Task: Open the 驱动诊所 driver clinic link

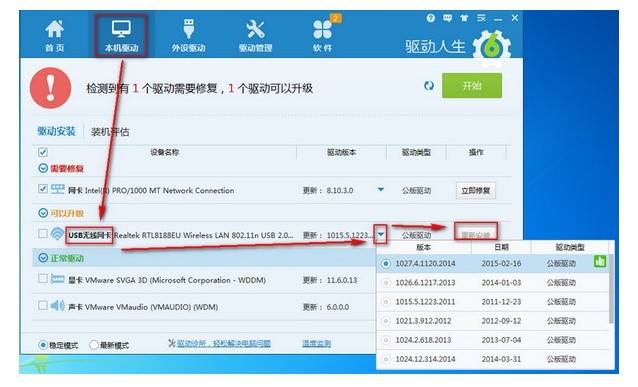Action: click(224, 344)
